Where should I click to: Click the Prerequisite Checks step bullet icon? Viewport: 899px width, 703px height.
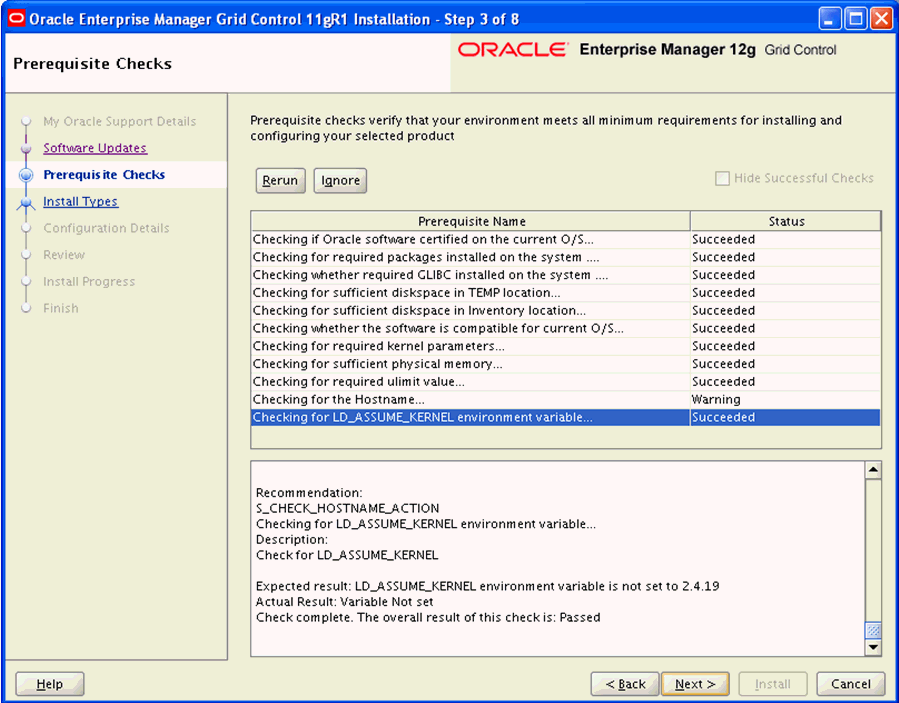[26, 174]
